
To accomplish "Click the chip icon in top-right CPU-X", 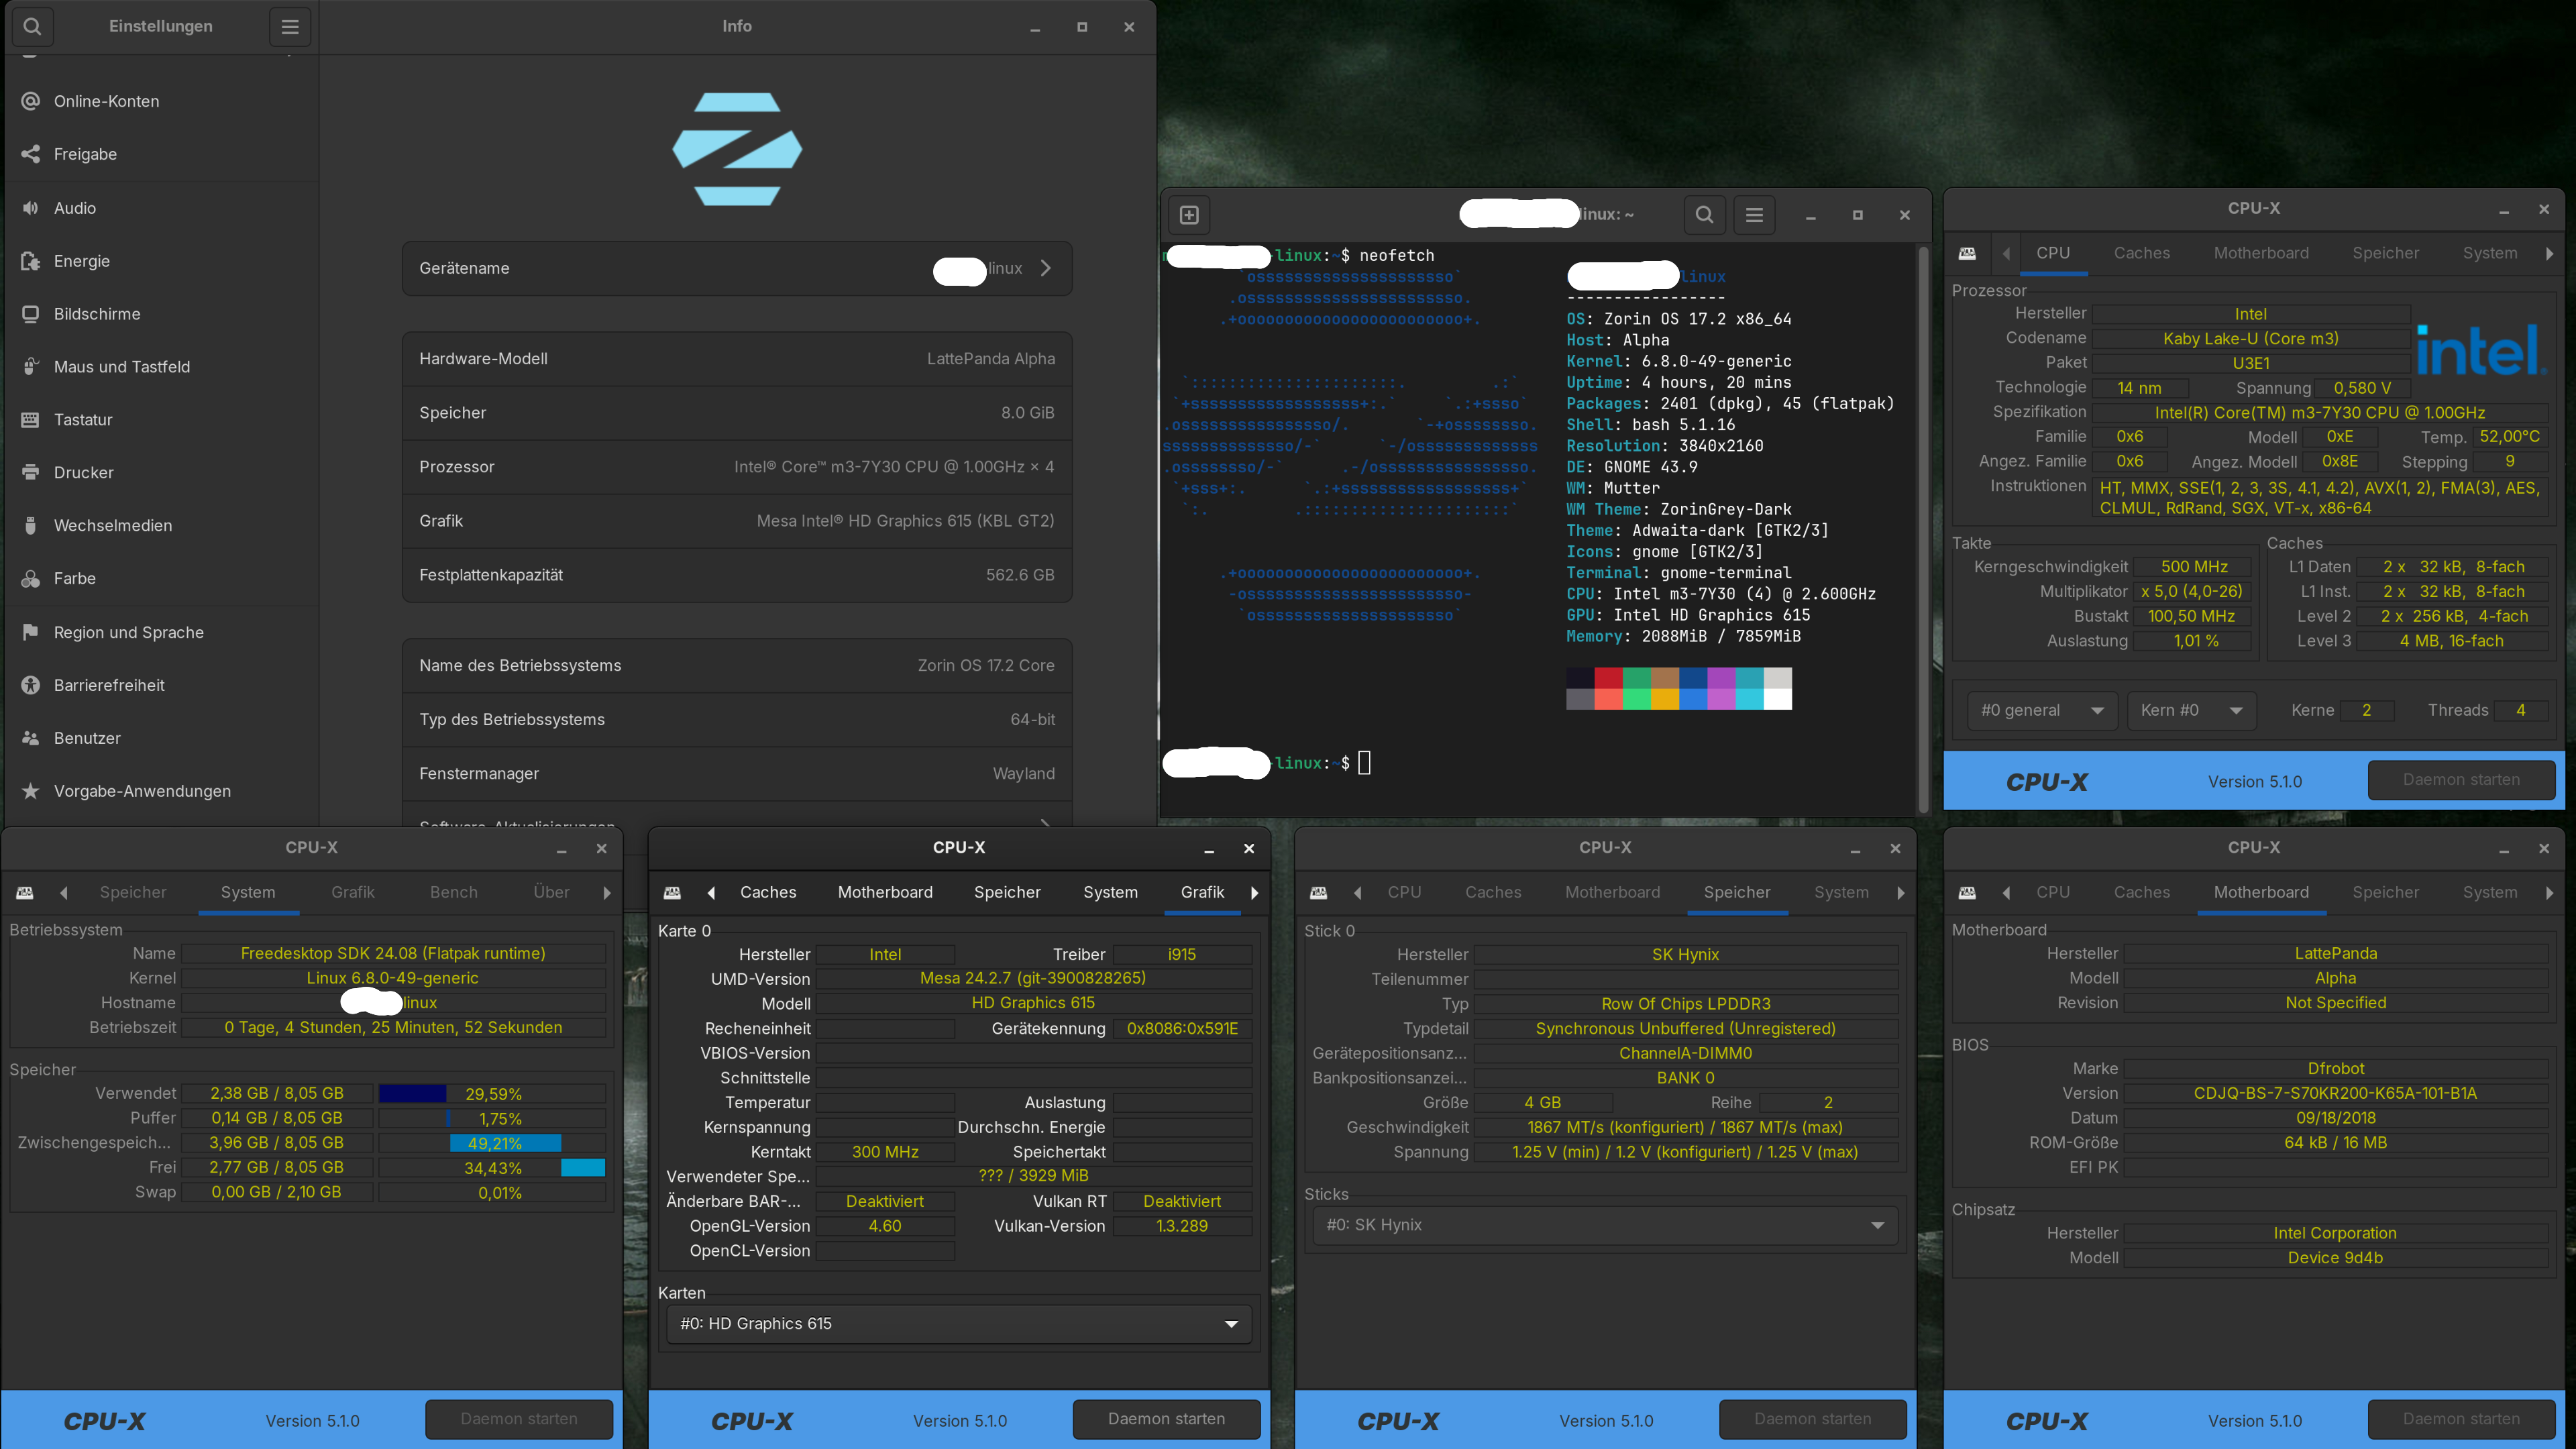I will click(1967, 254).
